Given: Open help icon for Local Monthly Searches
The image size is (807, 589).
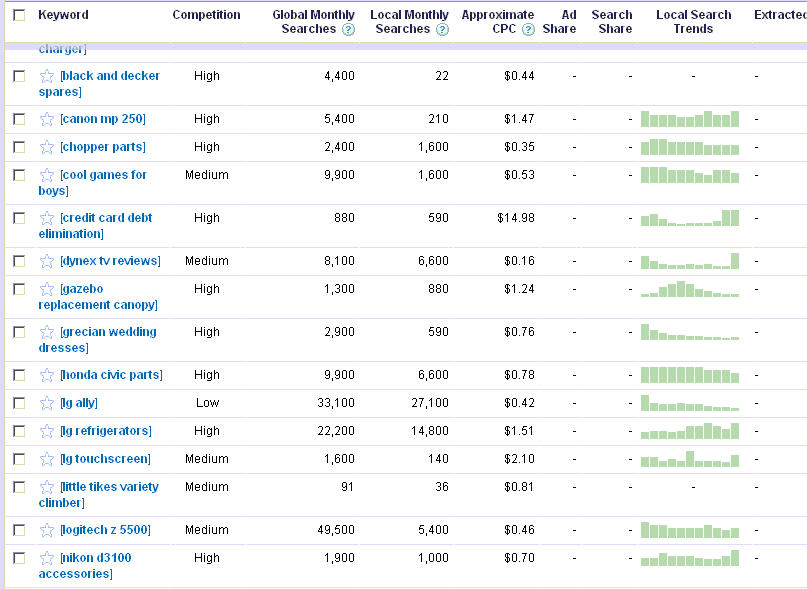Looking at the screenshot, I should coord(442,29).
